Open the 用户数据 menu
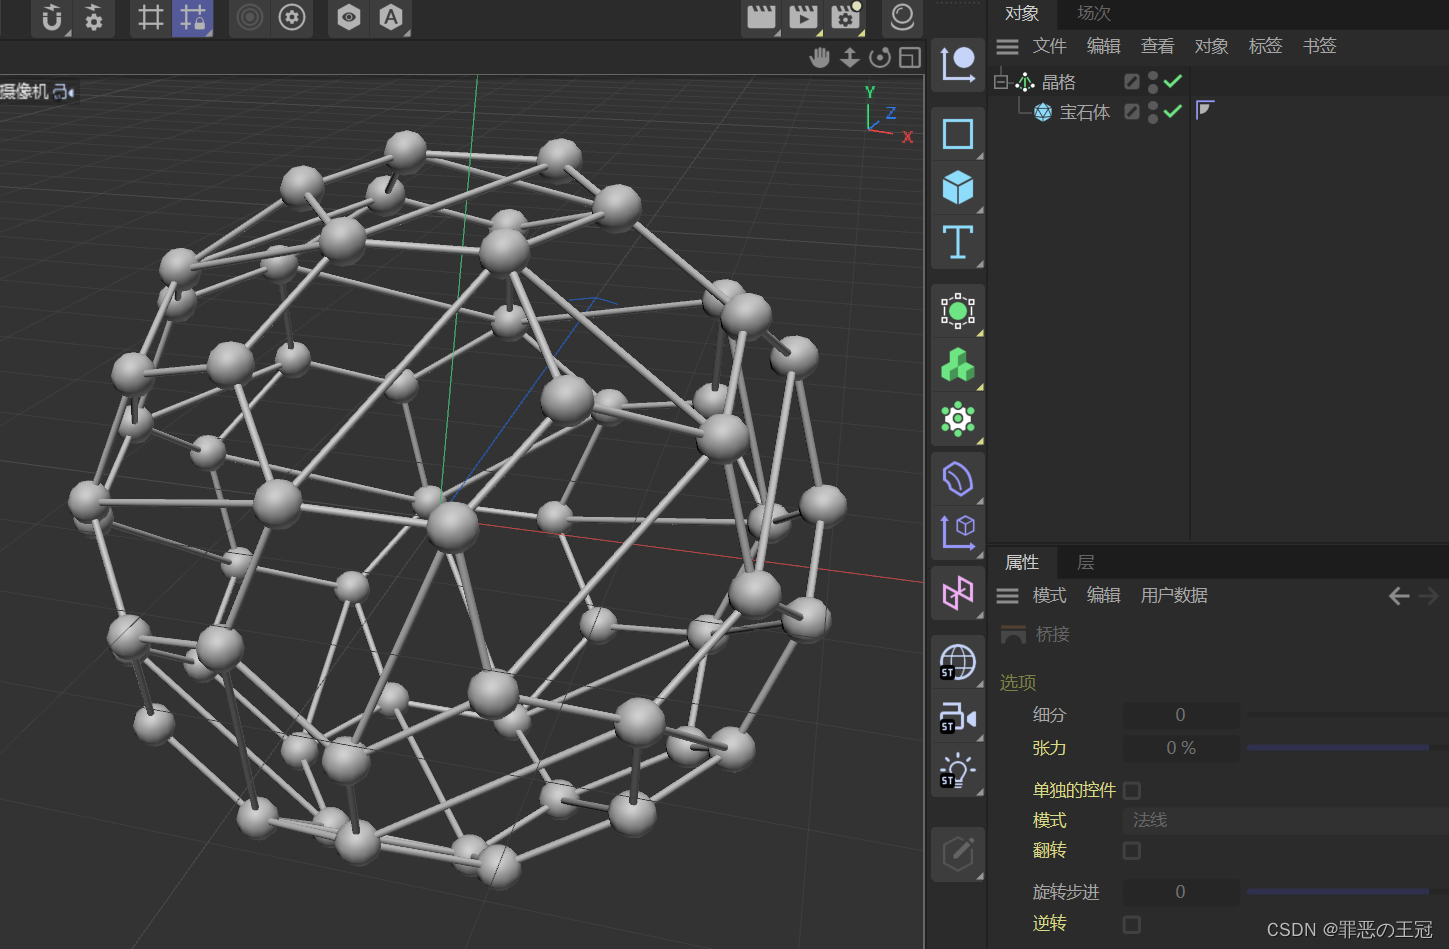 click(x=1174, y=596)
